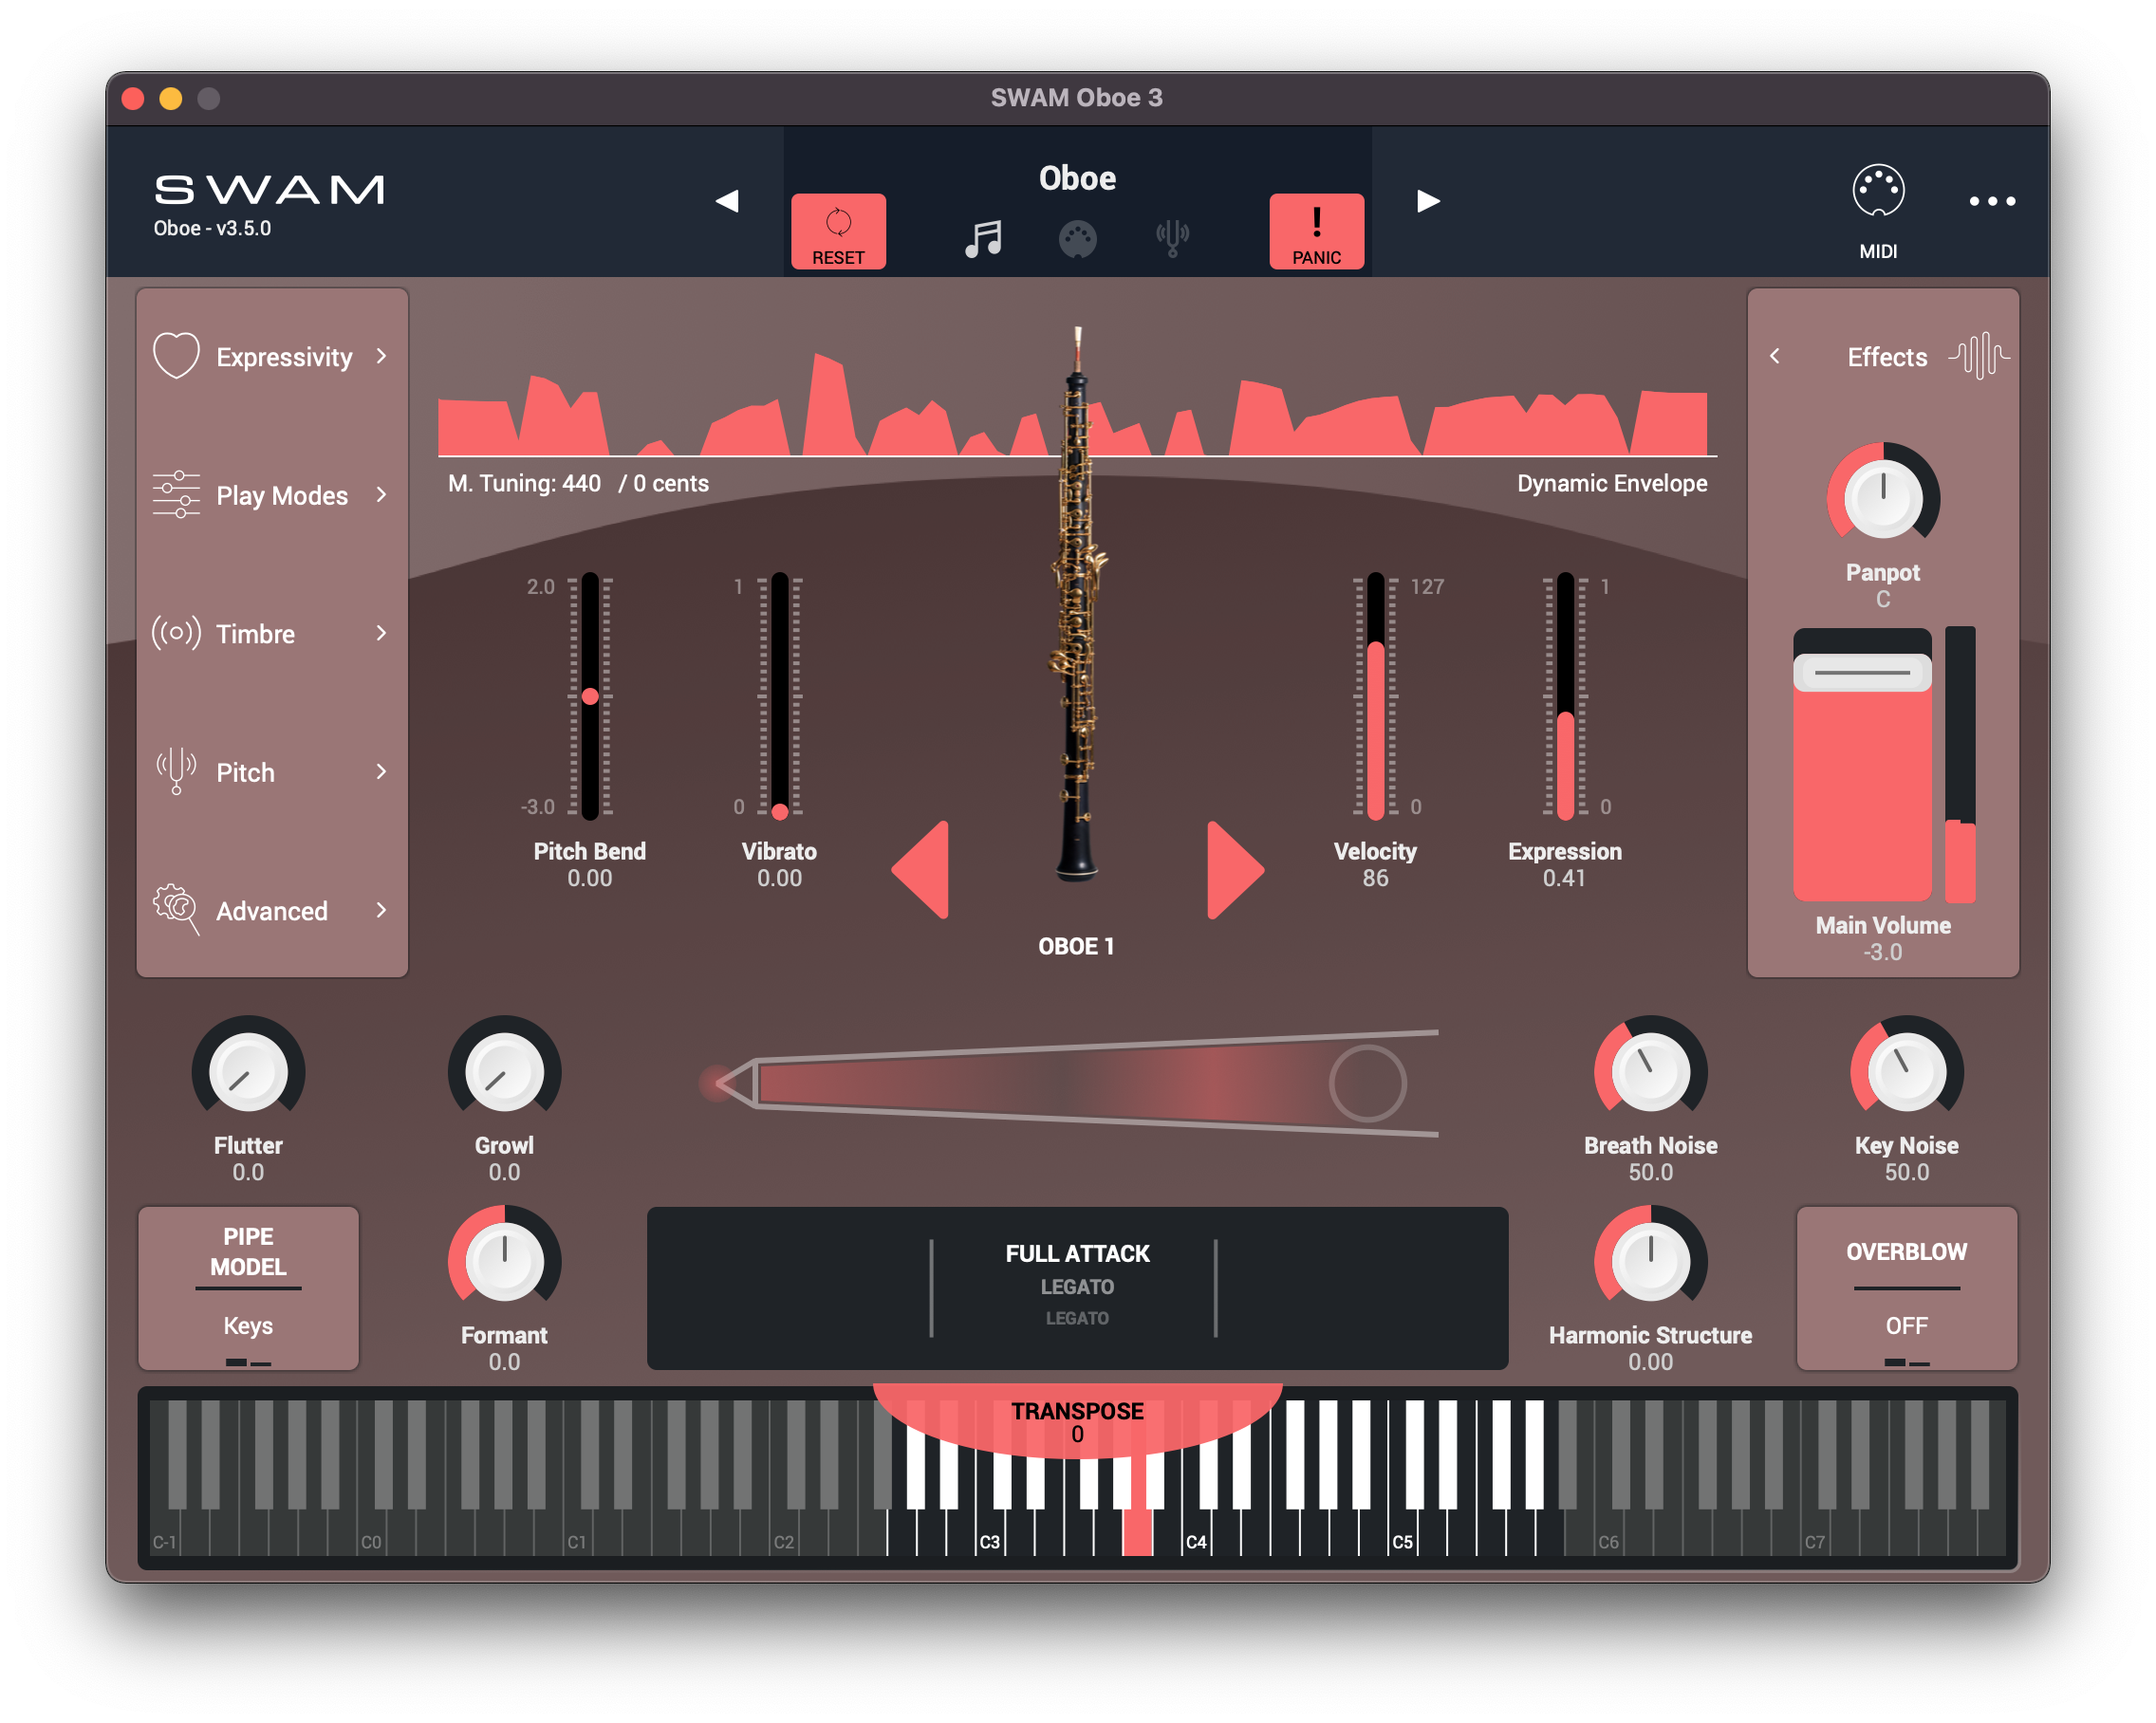Click the Expressivity heart icon
The height and width of the screenshot is (1723, 2156).
[176, 356]
